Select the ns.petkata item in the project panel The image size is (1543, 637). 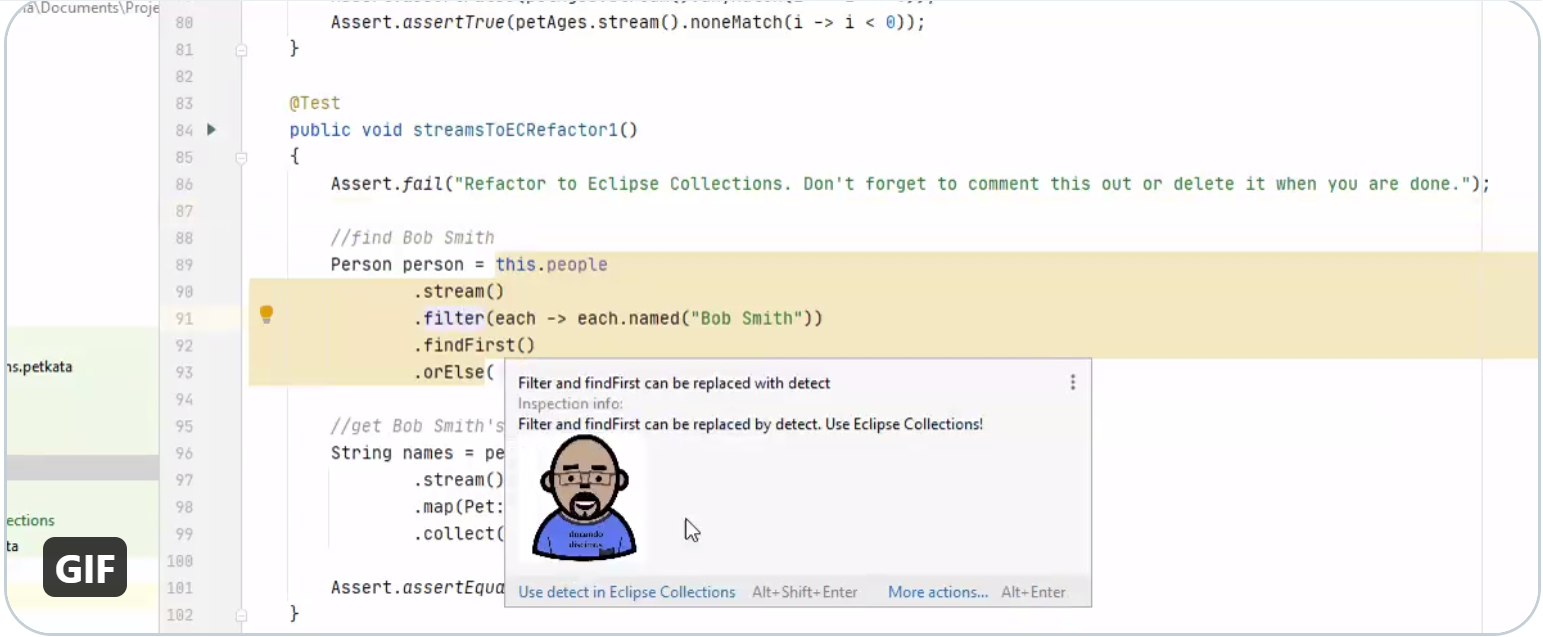(39, 367)
